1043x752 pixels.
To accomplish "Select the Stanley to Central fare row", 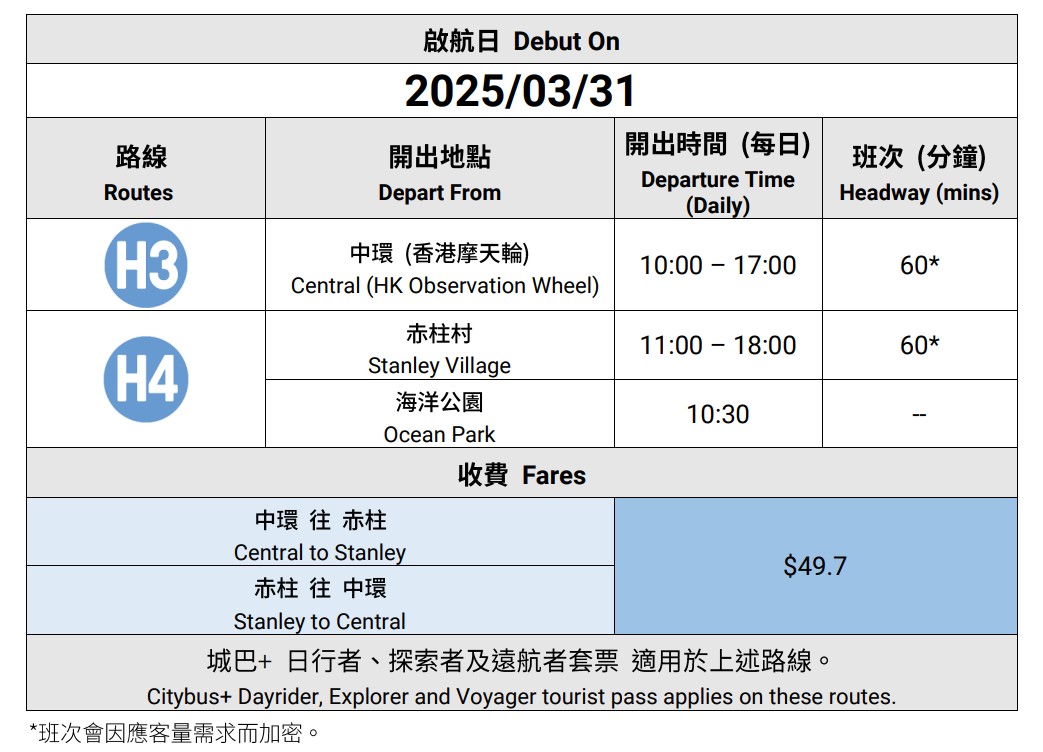I will point(320,603).
